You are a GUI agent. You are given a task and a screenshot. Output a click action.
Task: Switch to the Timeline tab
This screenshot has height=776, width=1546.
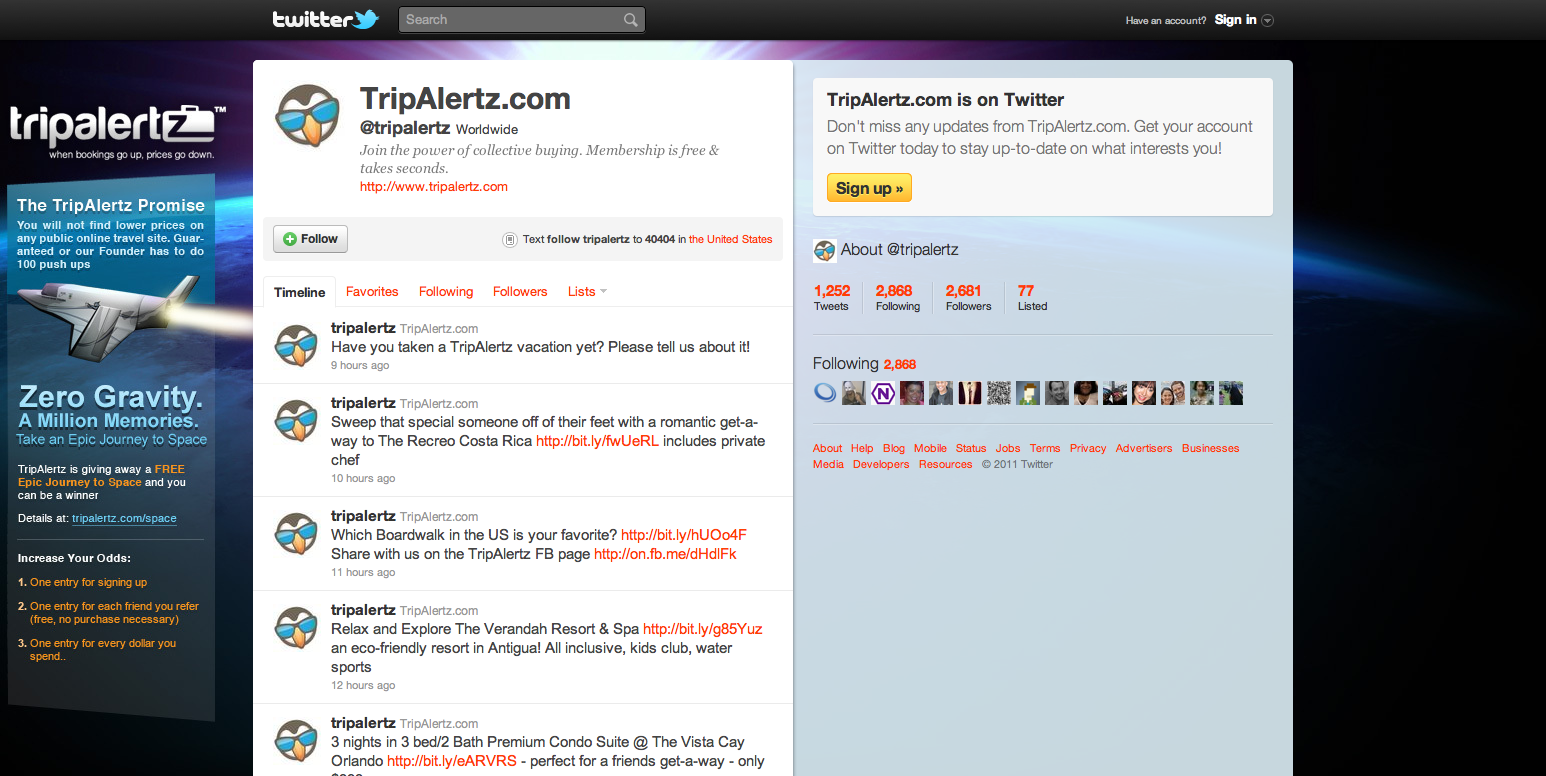(x=300, y=292)
